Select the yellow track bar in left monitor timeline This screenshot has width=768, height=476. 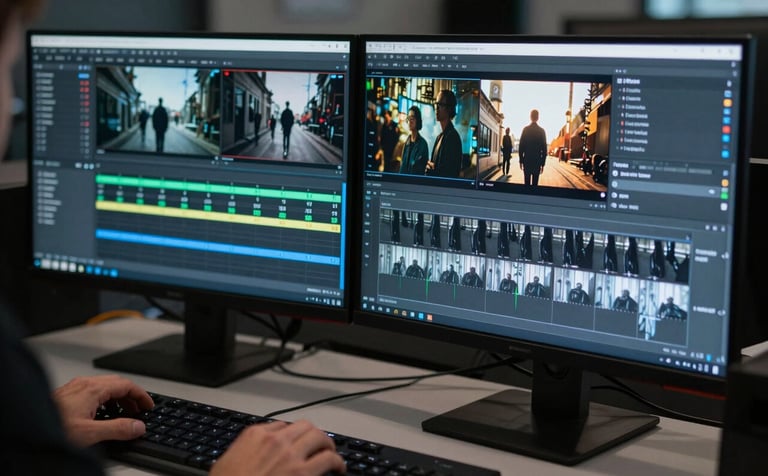pyautogui.click(x=218, y=216)
